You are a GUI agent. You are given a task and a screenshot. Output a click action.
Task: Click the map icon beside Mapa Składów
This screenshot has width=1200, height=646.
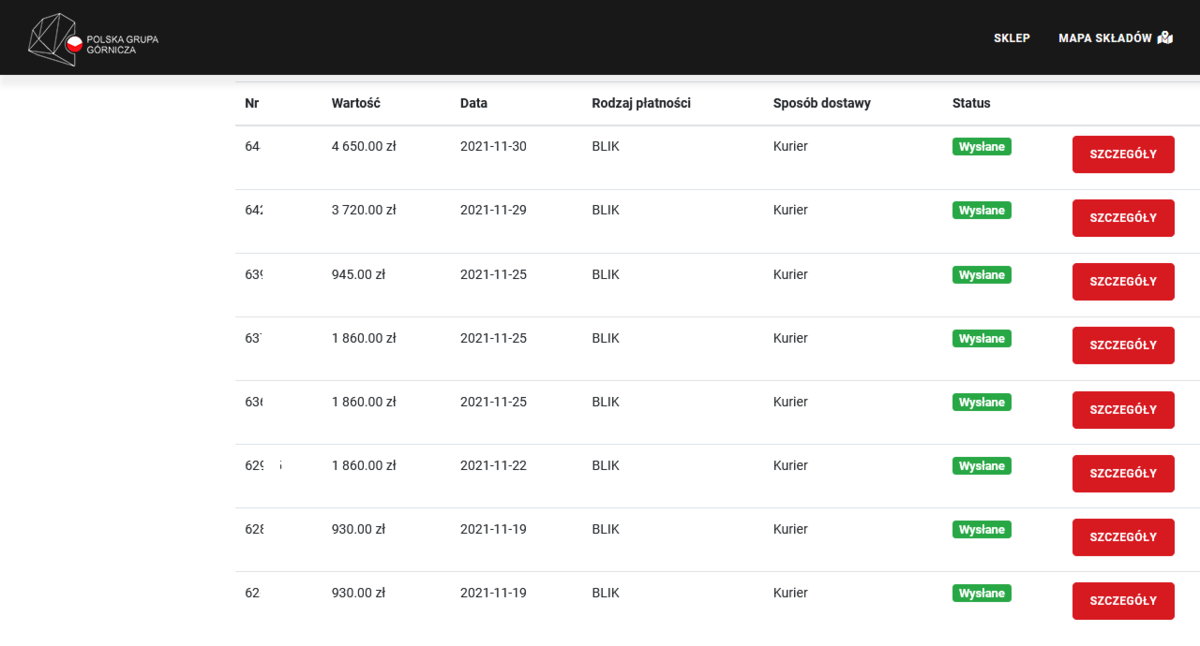[1165, 38]
